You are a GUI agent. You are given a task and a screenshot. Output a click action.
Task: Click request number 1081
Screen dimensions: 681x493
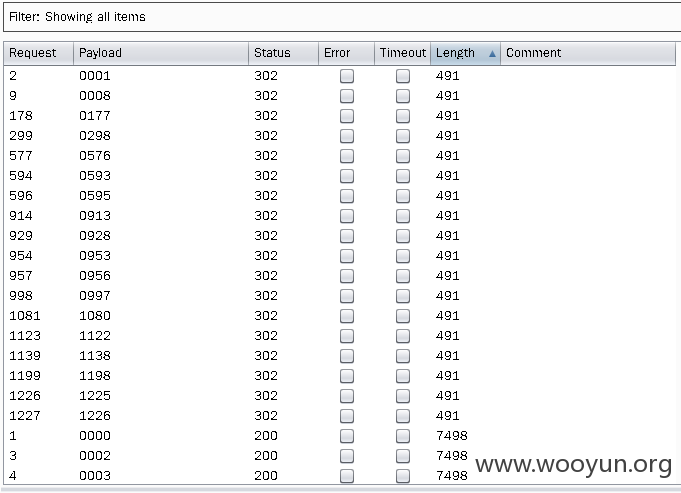[25, 316]
